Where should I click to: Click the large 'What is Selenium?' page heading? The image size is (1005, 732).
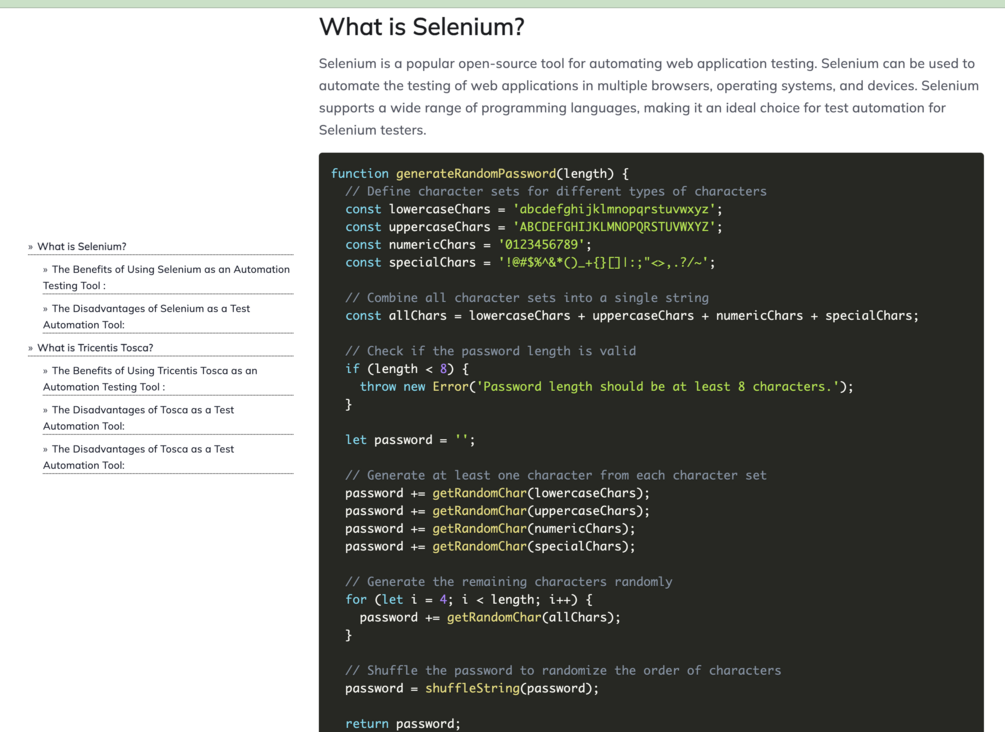pyautogui.click(x=422, y=27)
